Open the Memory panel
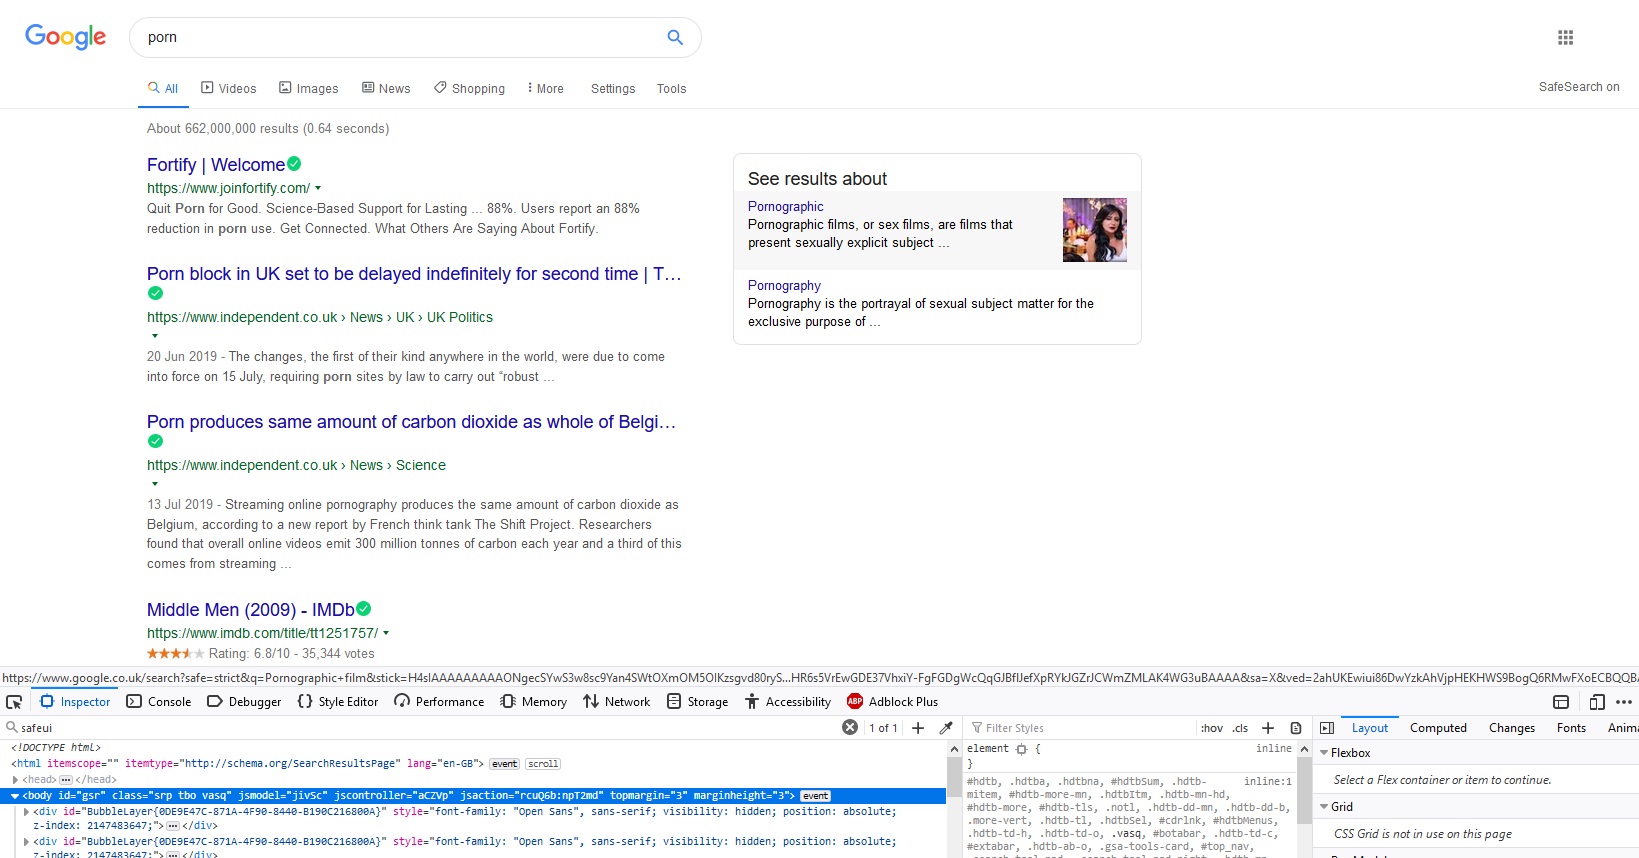The width and height of the screenshot is (1639, 858). [533, 702]
